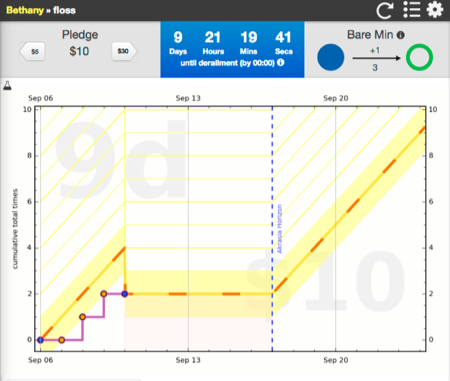Click the Bare Min heading
450x381 pixels.
[370, 35]
